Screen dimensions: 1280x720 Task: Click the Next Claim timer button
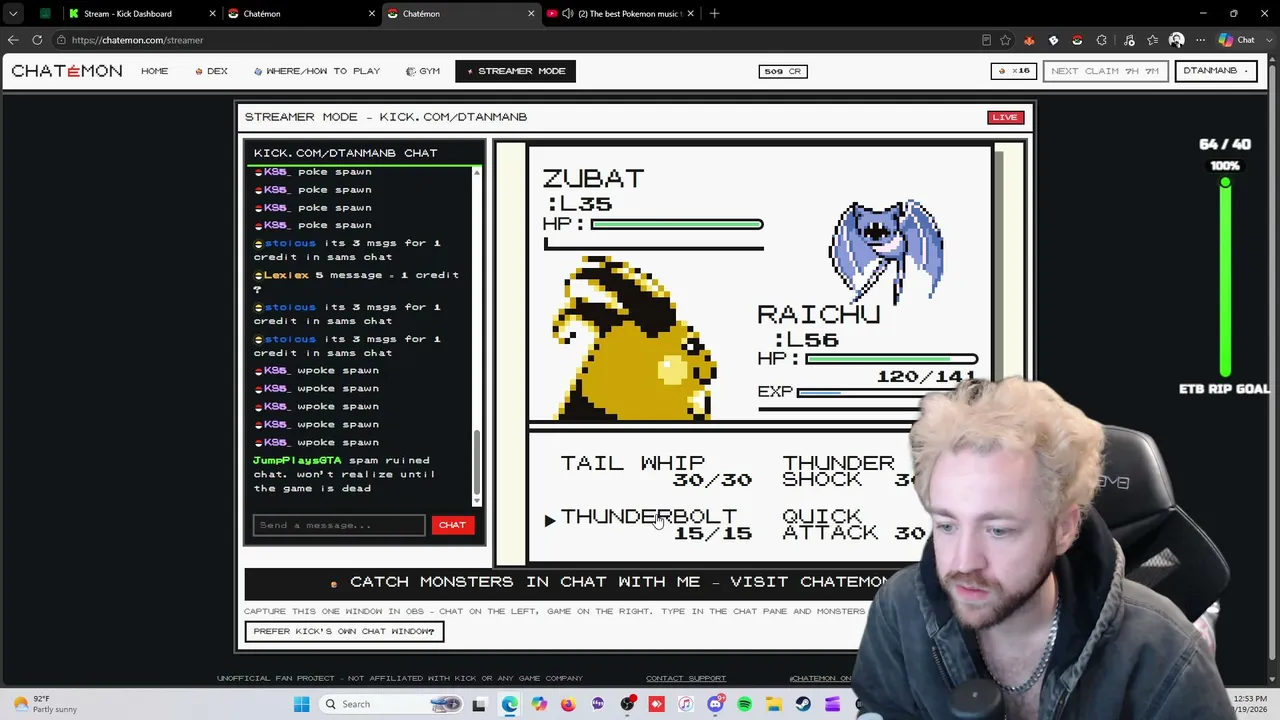[x=1105, y=71]
